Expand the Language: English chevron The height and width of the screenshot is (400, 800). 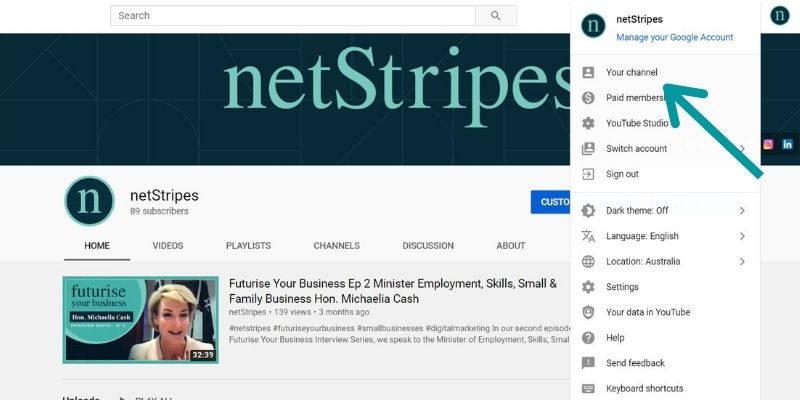coord(742,236)
